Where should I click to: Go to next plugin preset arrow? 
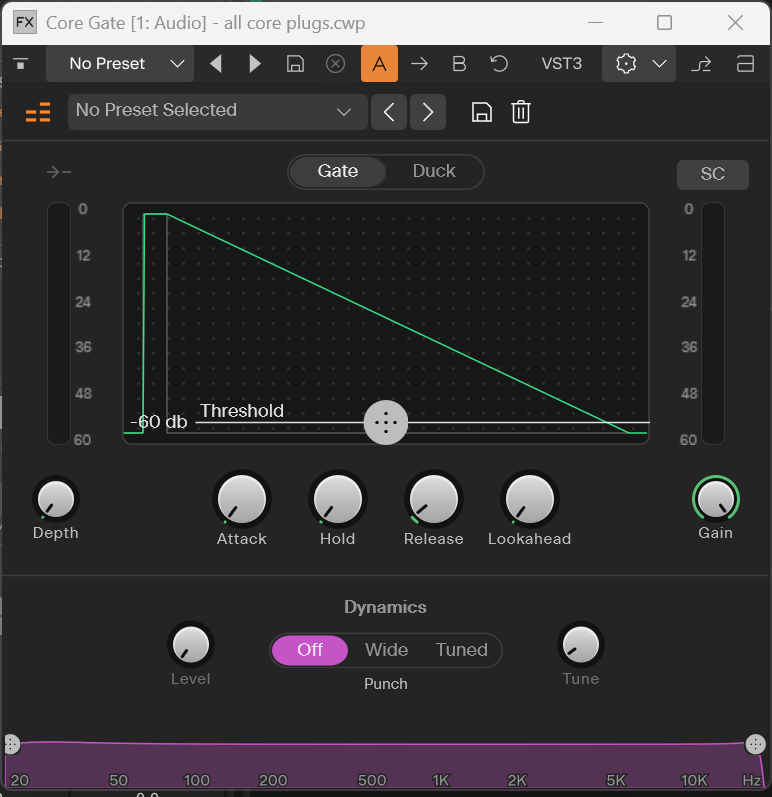(x=427, y=112)
